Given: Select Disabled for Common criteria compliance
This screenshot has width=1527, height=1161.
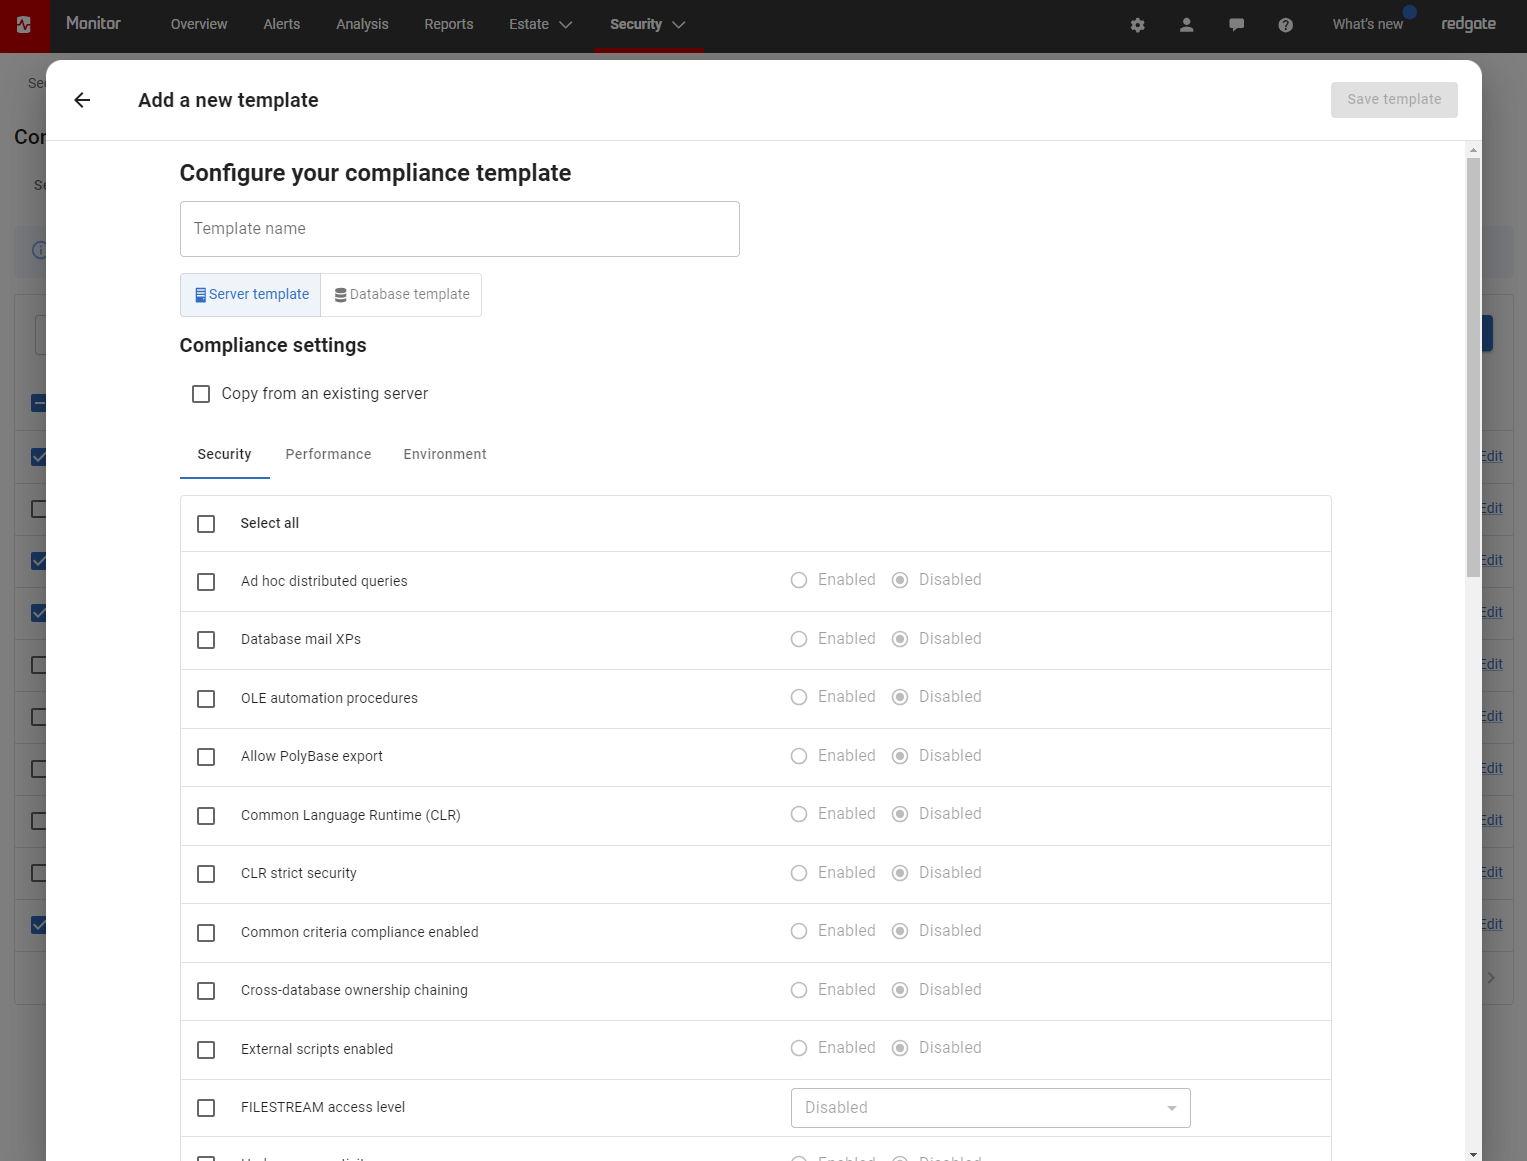Looking at the screenshot, I should (900, 931).
